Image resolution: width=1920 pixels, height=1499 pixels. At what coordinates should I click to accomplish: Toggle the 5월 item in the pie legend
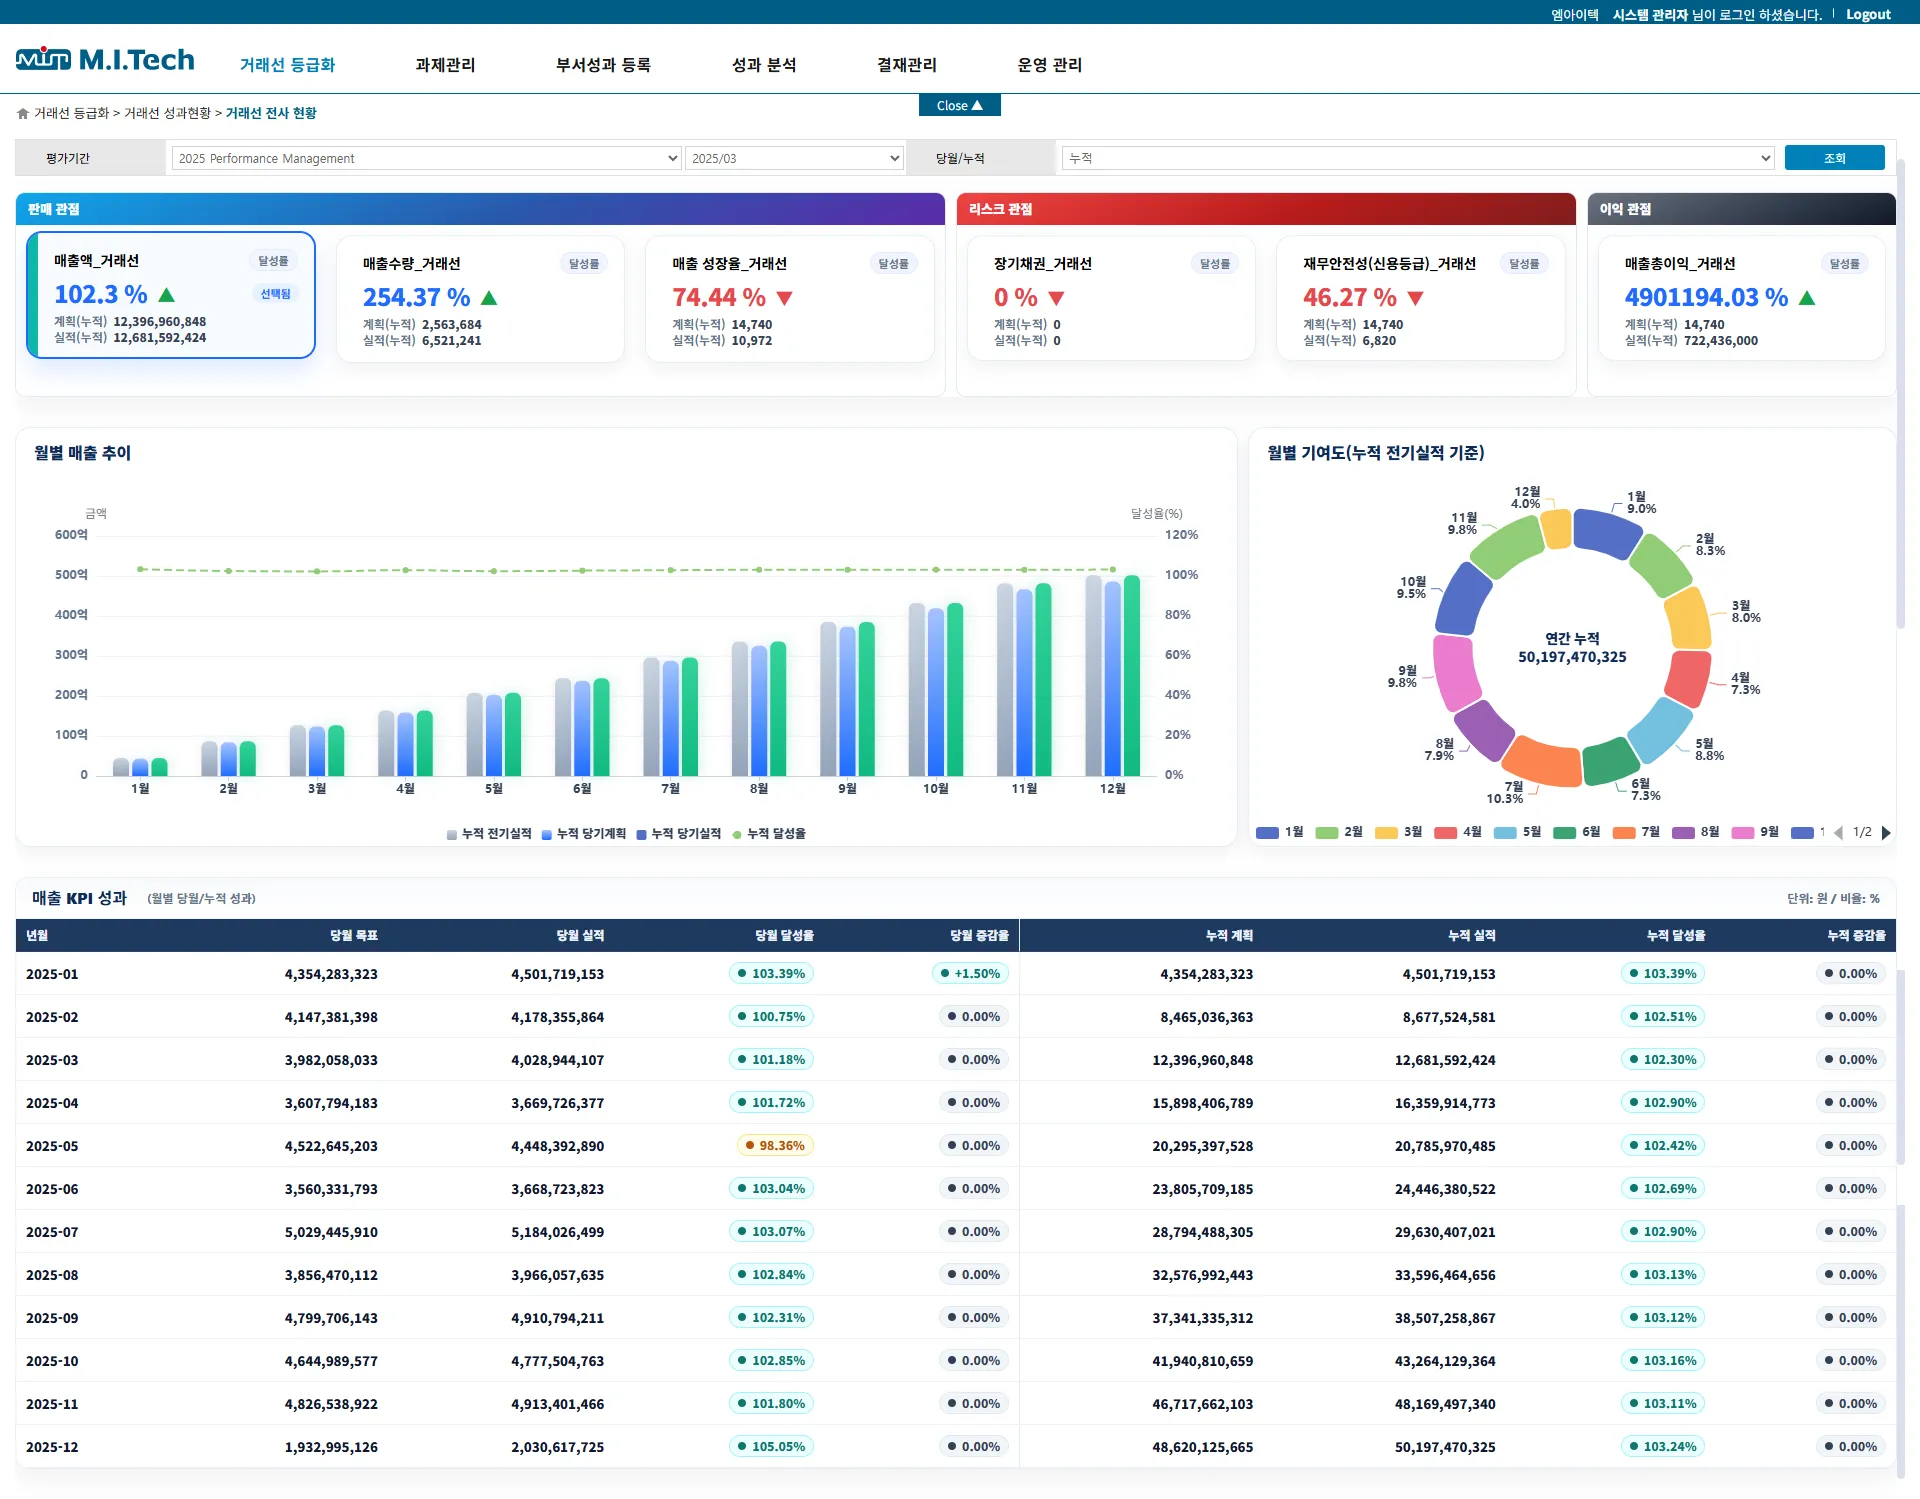point(1518,832)
